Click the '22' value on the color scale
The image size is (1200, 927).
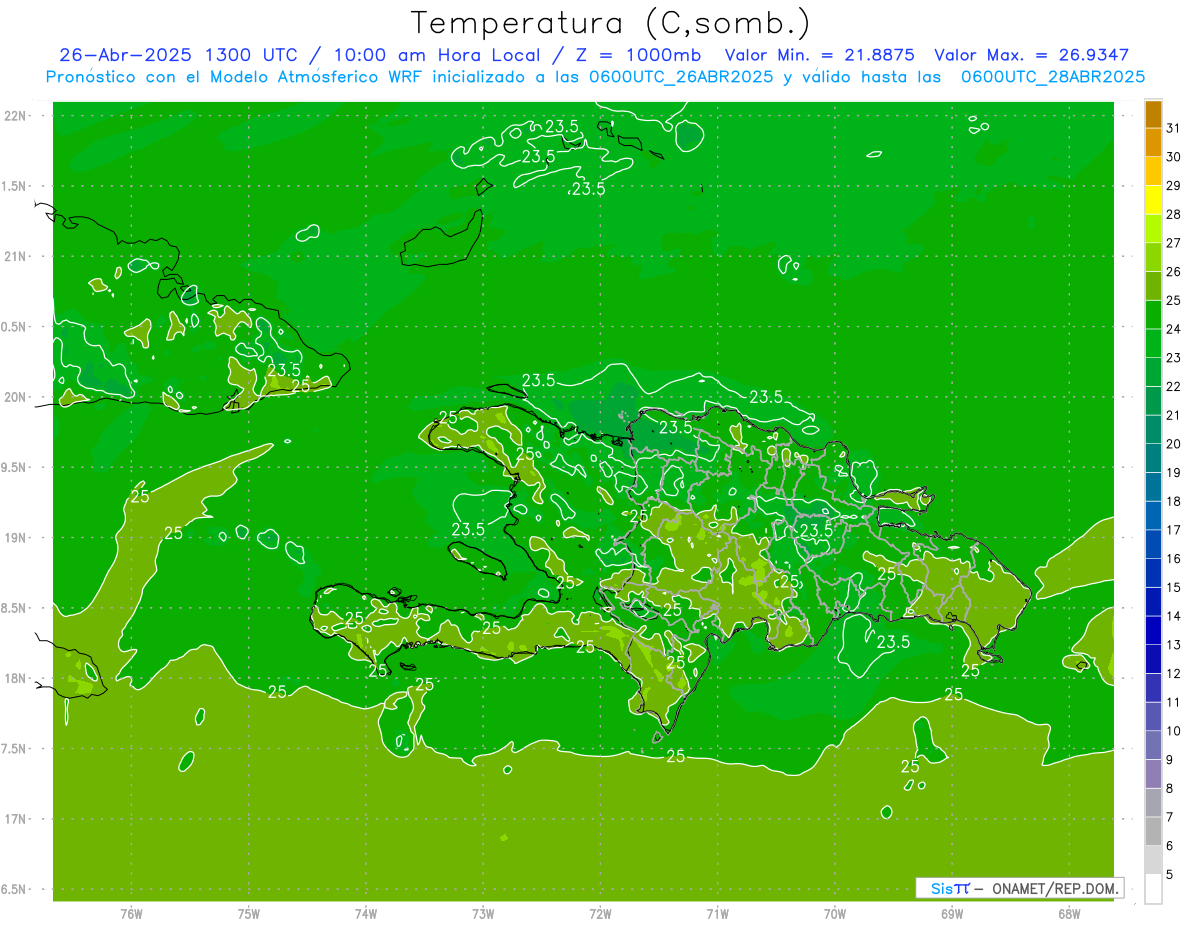point(1173,386)
